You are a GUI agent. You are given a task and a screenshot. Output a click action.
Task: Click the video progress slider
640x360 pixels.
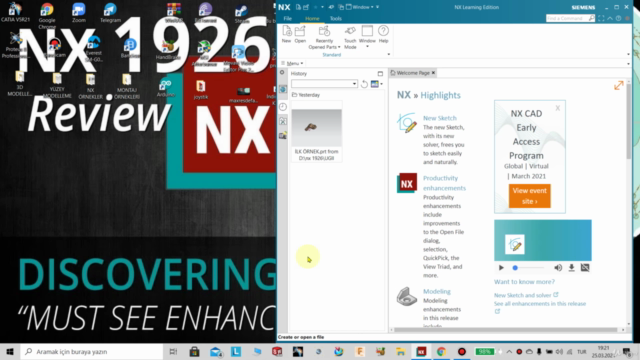529,268
